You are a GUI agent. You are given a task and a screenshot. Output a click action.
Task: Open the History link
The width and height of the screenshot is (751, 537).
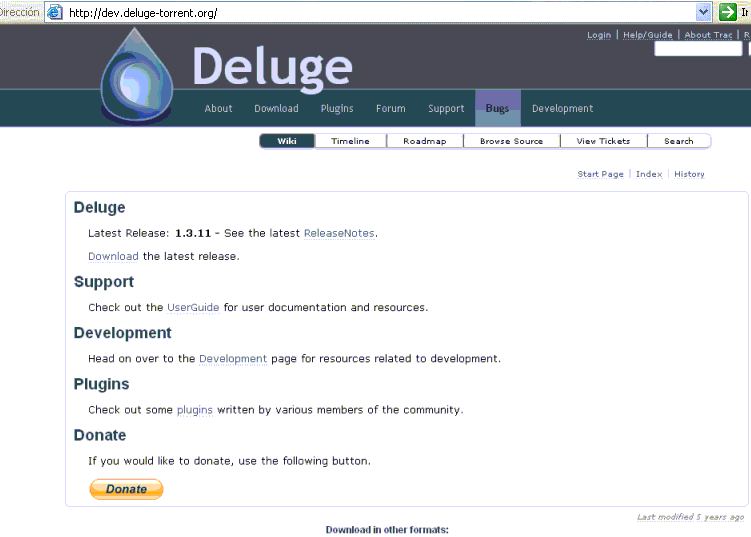pyautogui.click(x=689, y=174)
